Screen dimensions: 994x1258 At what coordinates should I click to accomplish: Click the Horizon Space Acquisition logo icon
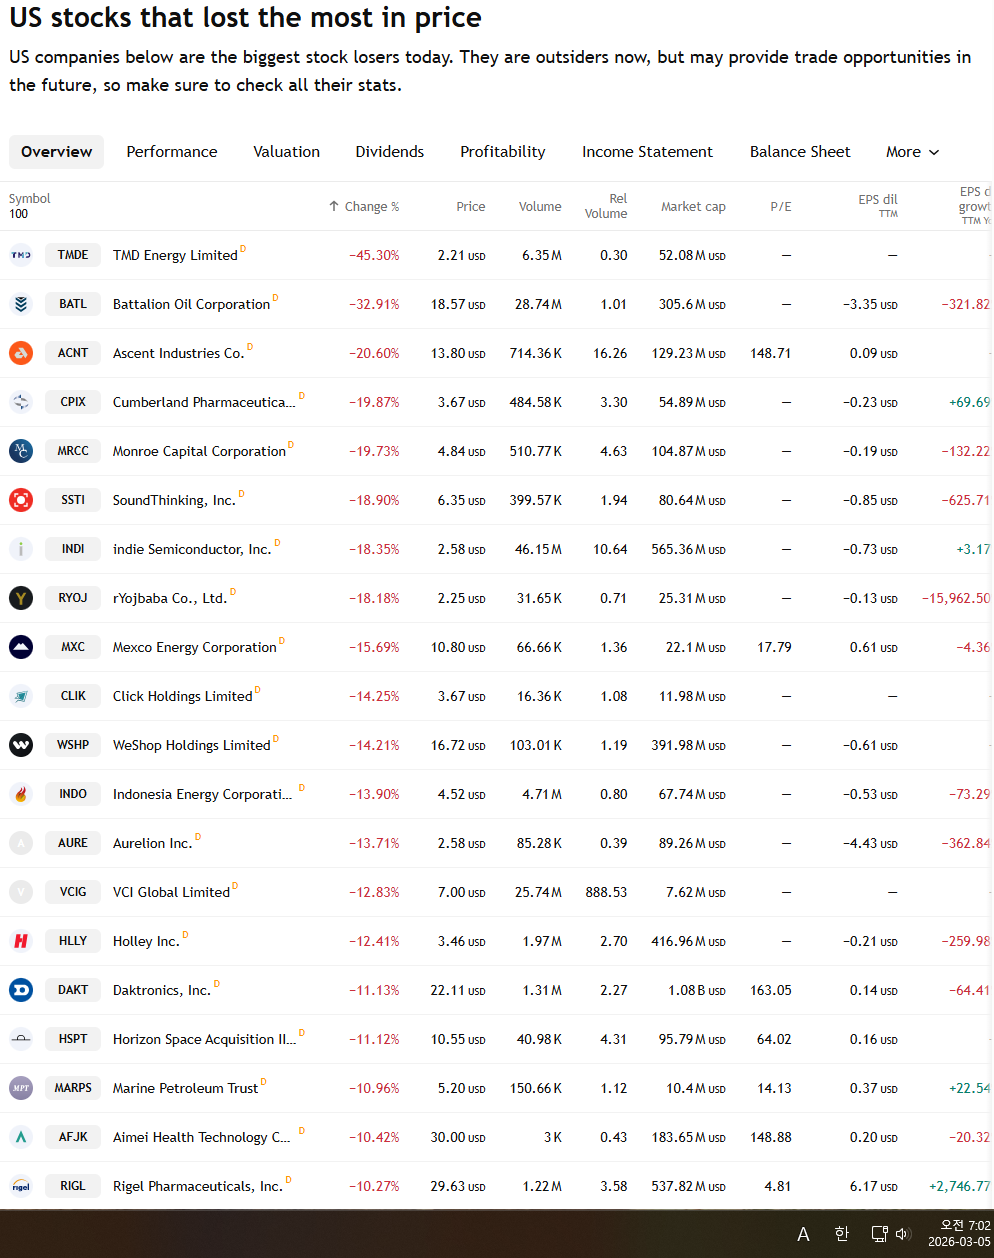click(x=21, y=1039)
